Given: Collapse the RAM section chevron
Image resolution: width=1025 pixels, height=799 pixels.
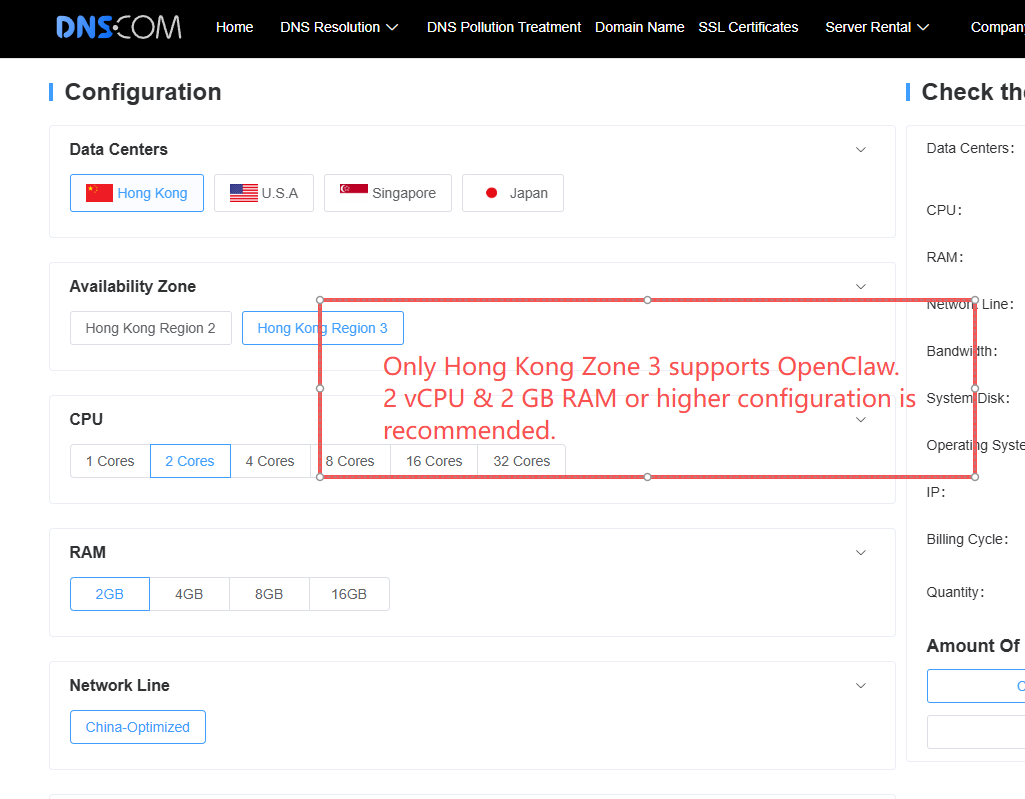Looking at the screenshot, I should pos(861,553).
